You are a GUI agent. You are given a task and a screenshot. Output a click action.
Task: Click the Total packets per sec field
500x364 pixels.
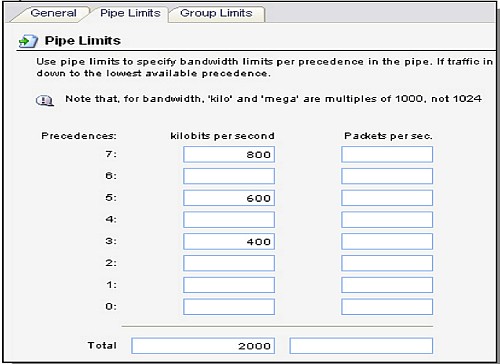coord(361,346)
